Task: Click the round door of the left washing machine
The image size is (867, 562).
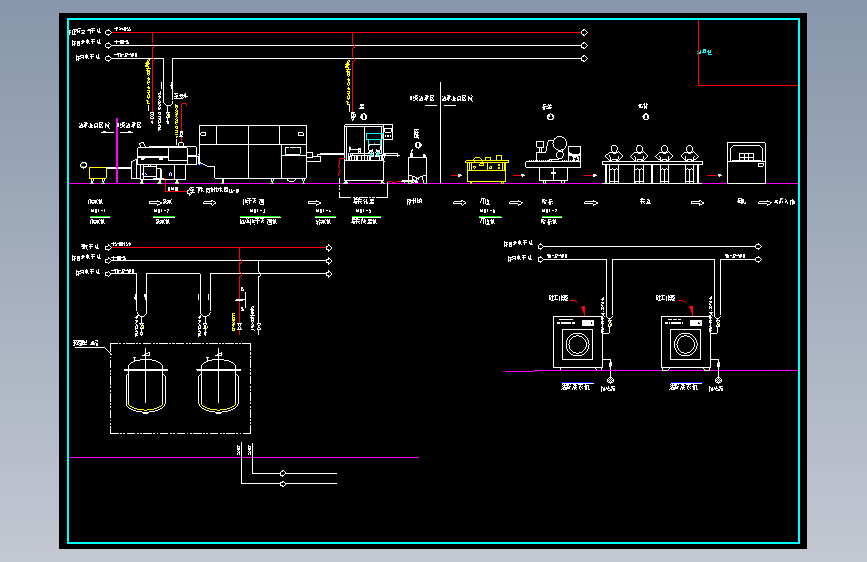Action: [x=578, y=345]
